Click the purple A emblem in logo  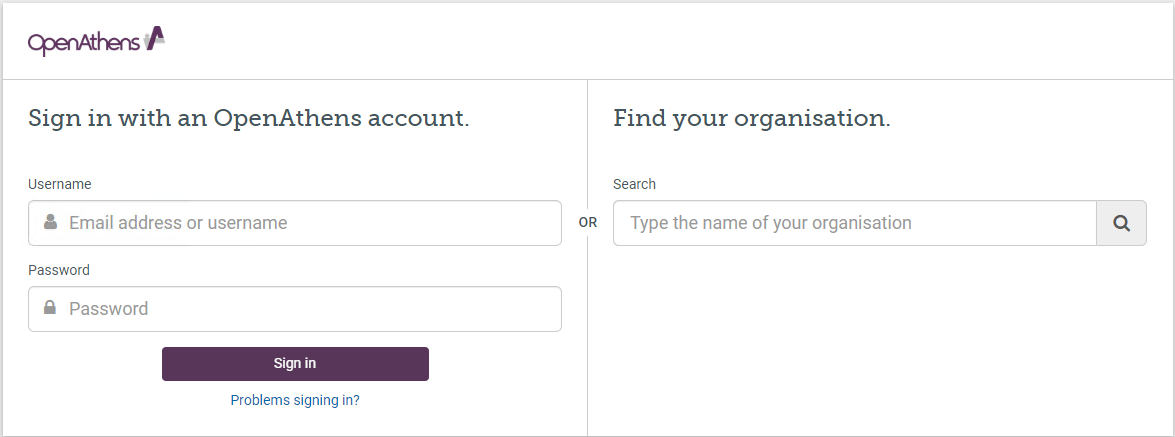(x=154, y=38)
